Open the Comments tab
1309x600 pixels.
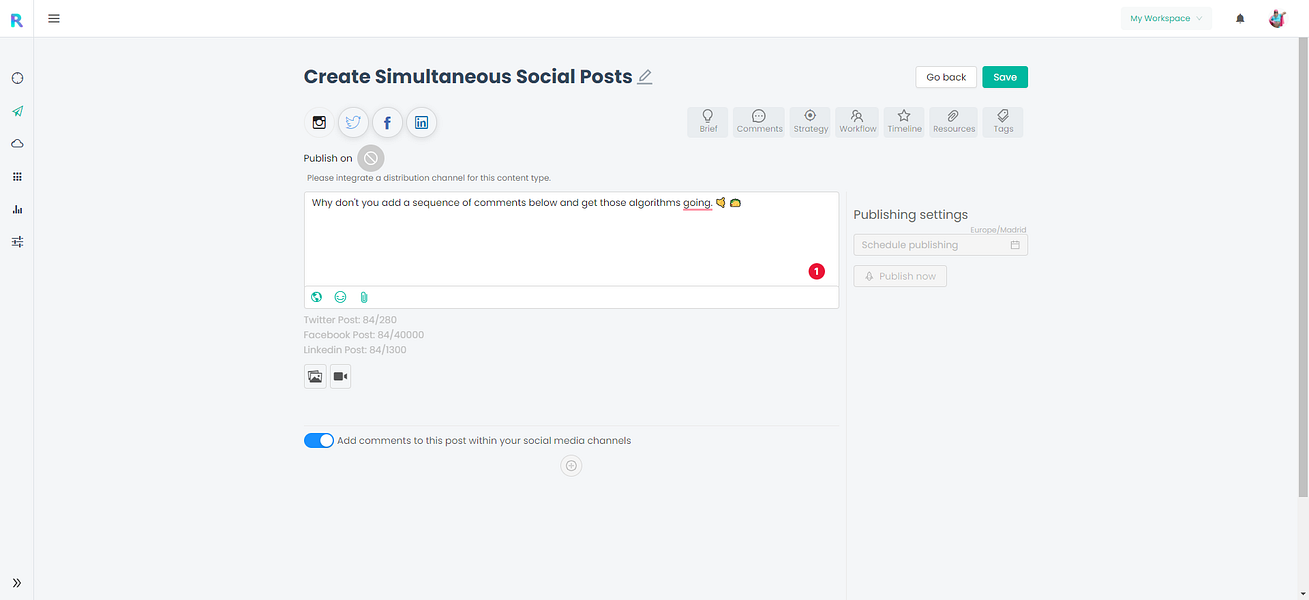759,122
